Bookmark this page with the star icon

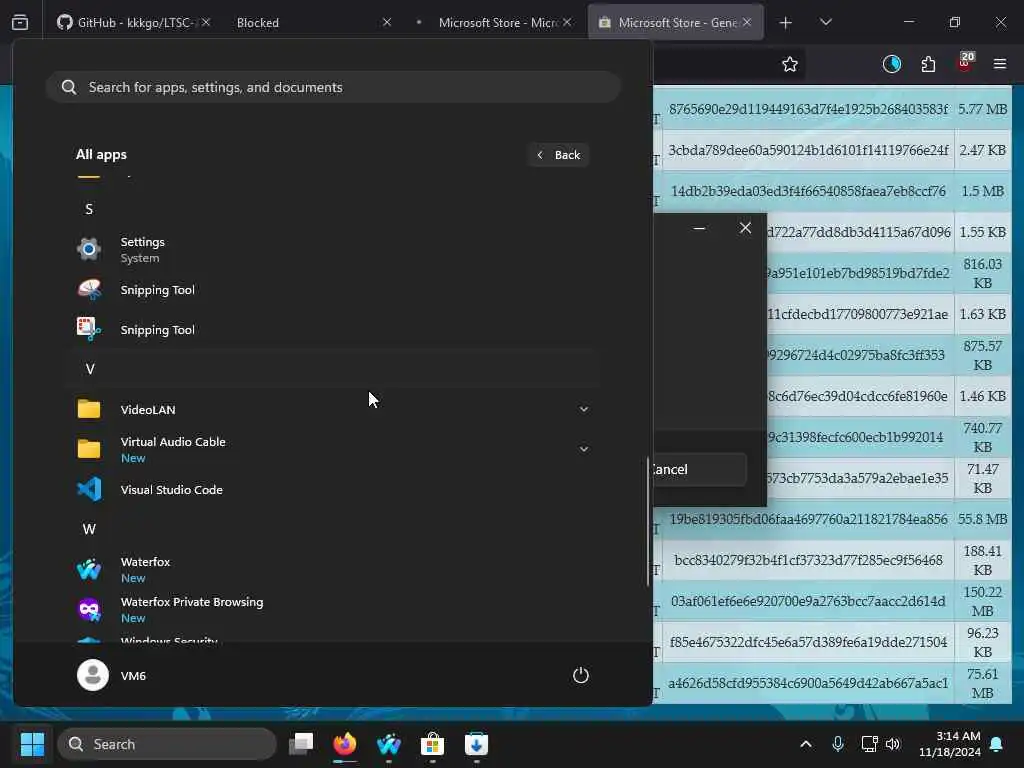[x=790, y=64]
